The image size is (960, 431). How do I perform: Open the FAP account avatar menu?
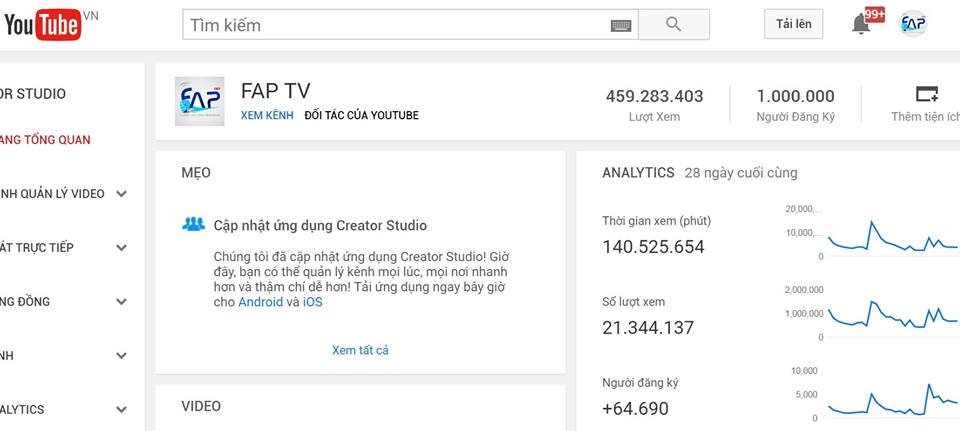912,24
